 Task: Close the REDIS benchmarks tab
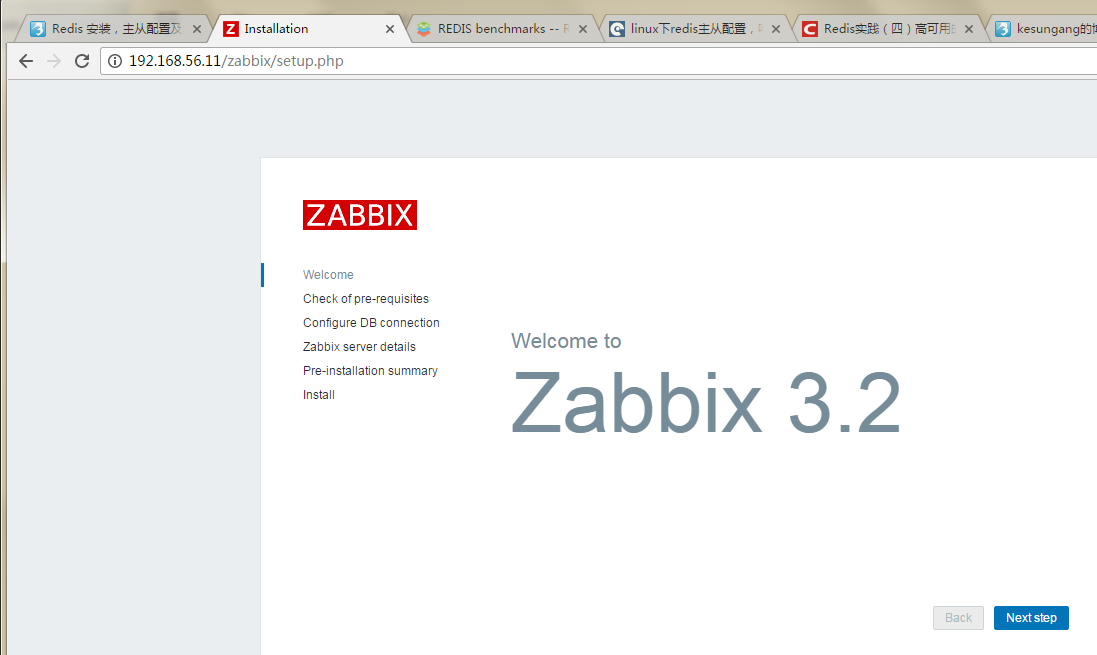pyautogui.click(x=583, y=29)
